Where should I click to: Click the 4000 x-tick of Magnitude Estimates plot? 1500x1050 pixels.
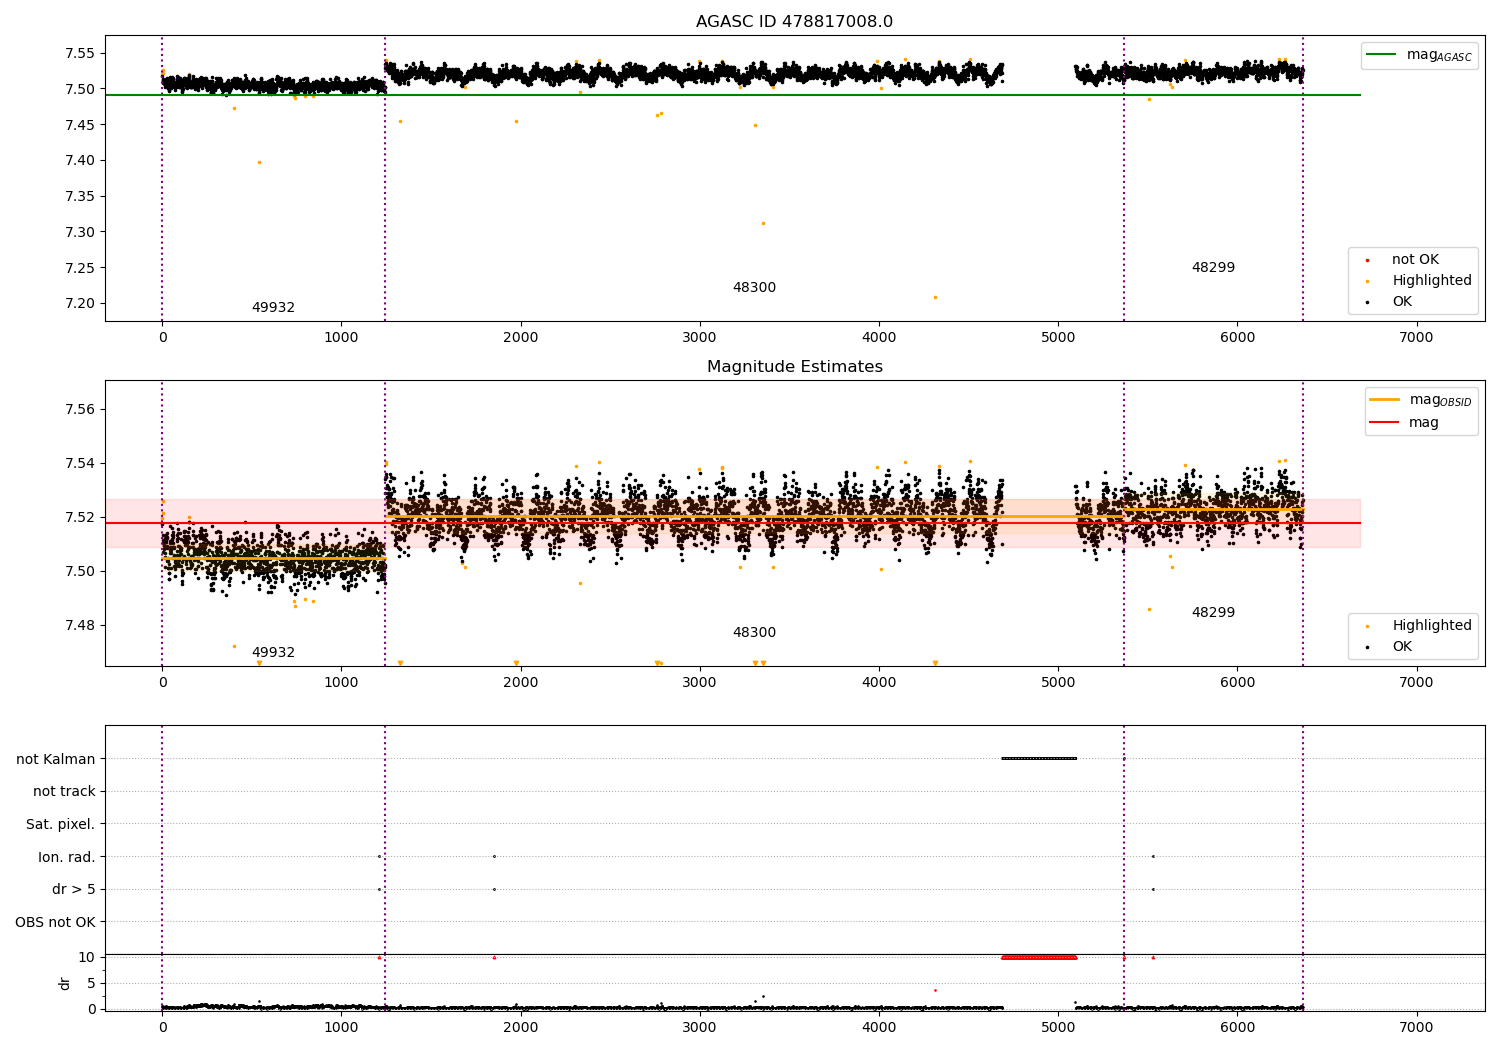click(x=878, y=683)
